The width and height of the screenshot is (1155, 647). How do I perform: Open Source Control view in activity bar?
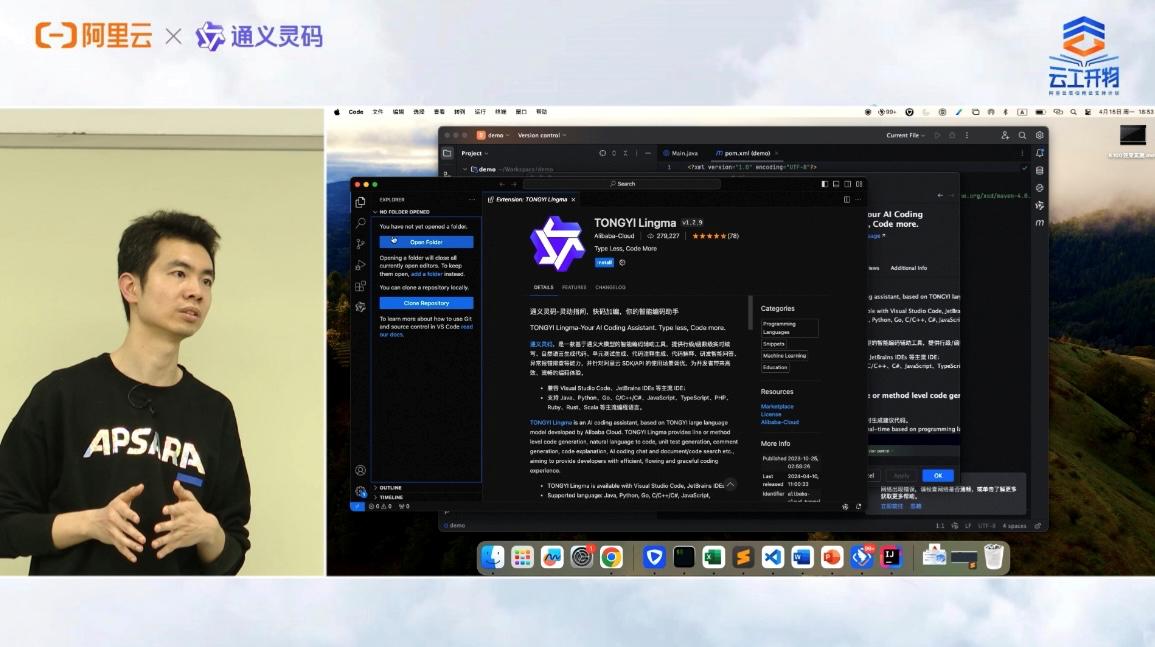coord(360,244)
